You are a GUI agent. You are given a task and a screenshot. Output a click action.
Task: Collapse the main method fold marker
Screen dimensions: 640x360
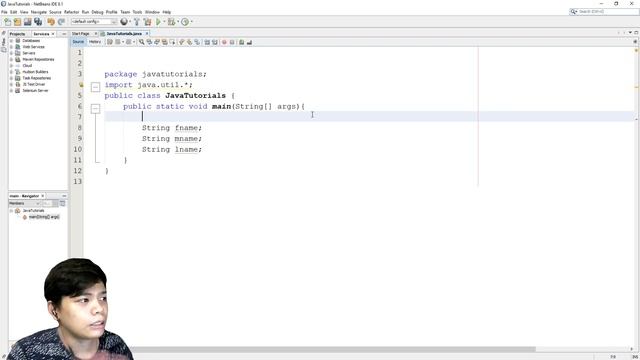click(x=95, y=108)
